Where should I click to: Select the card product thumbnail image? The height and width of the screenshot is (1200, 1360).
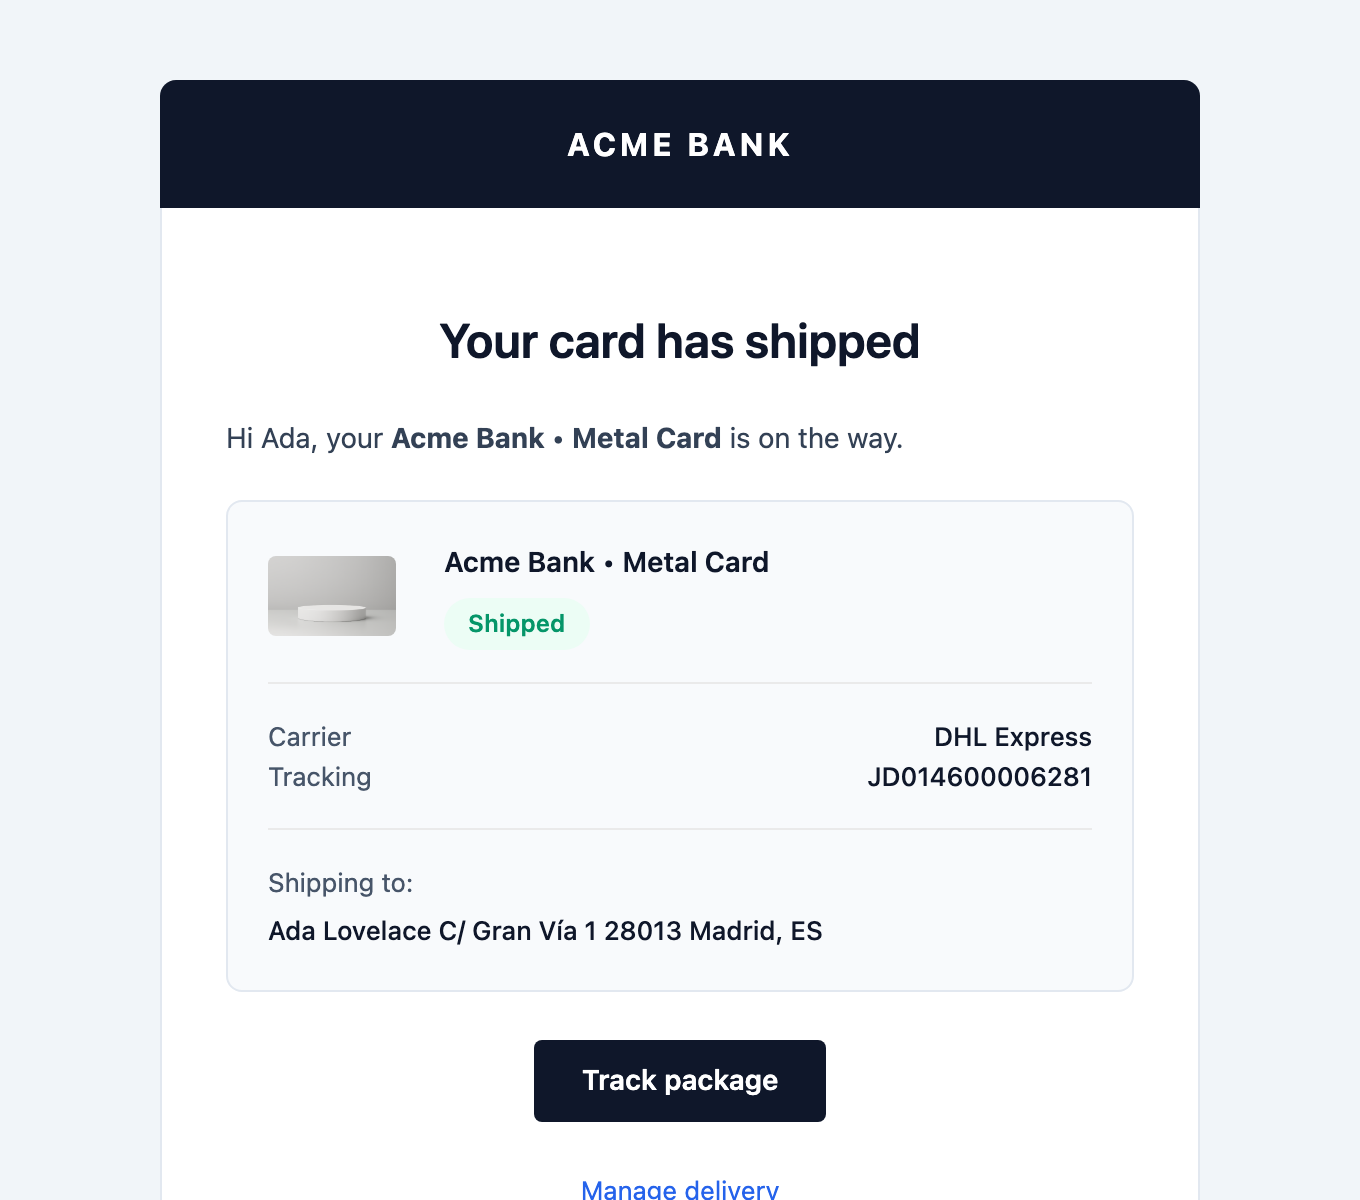332,595
